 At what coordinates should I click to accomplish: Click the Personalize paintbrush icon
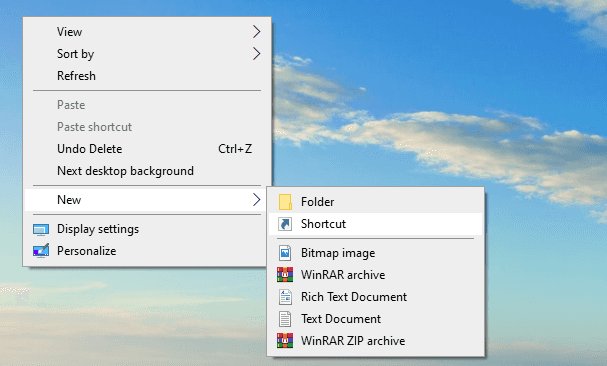tap(41, 251)
